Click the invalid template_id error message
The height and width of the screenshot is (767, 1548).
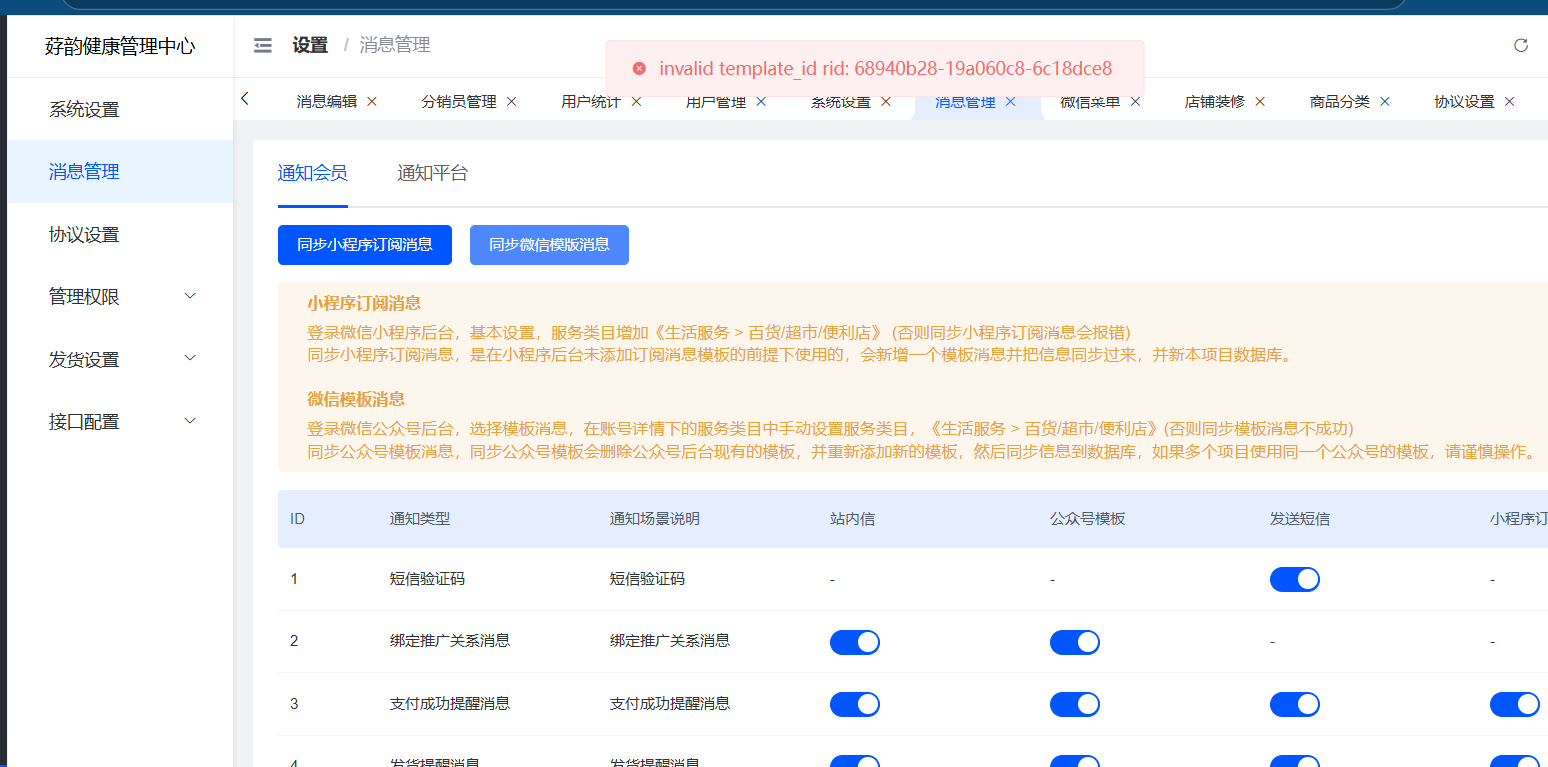tap(886, 69)
